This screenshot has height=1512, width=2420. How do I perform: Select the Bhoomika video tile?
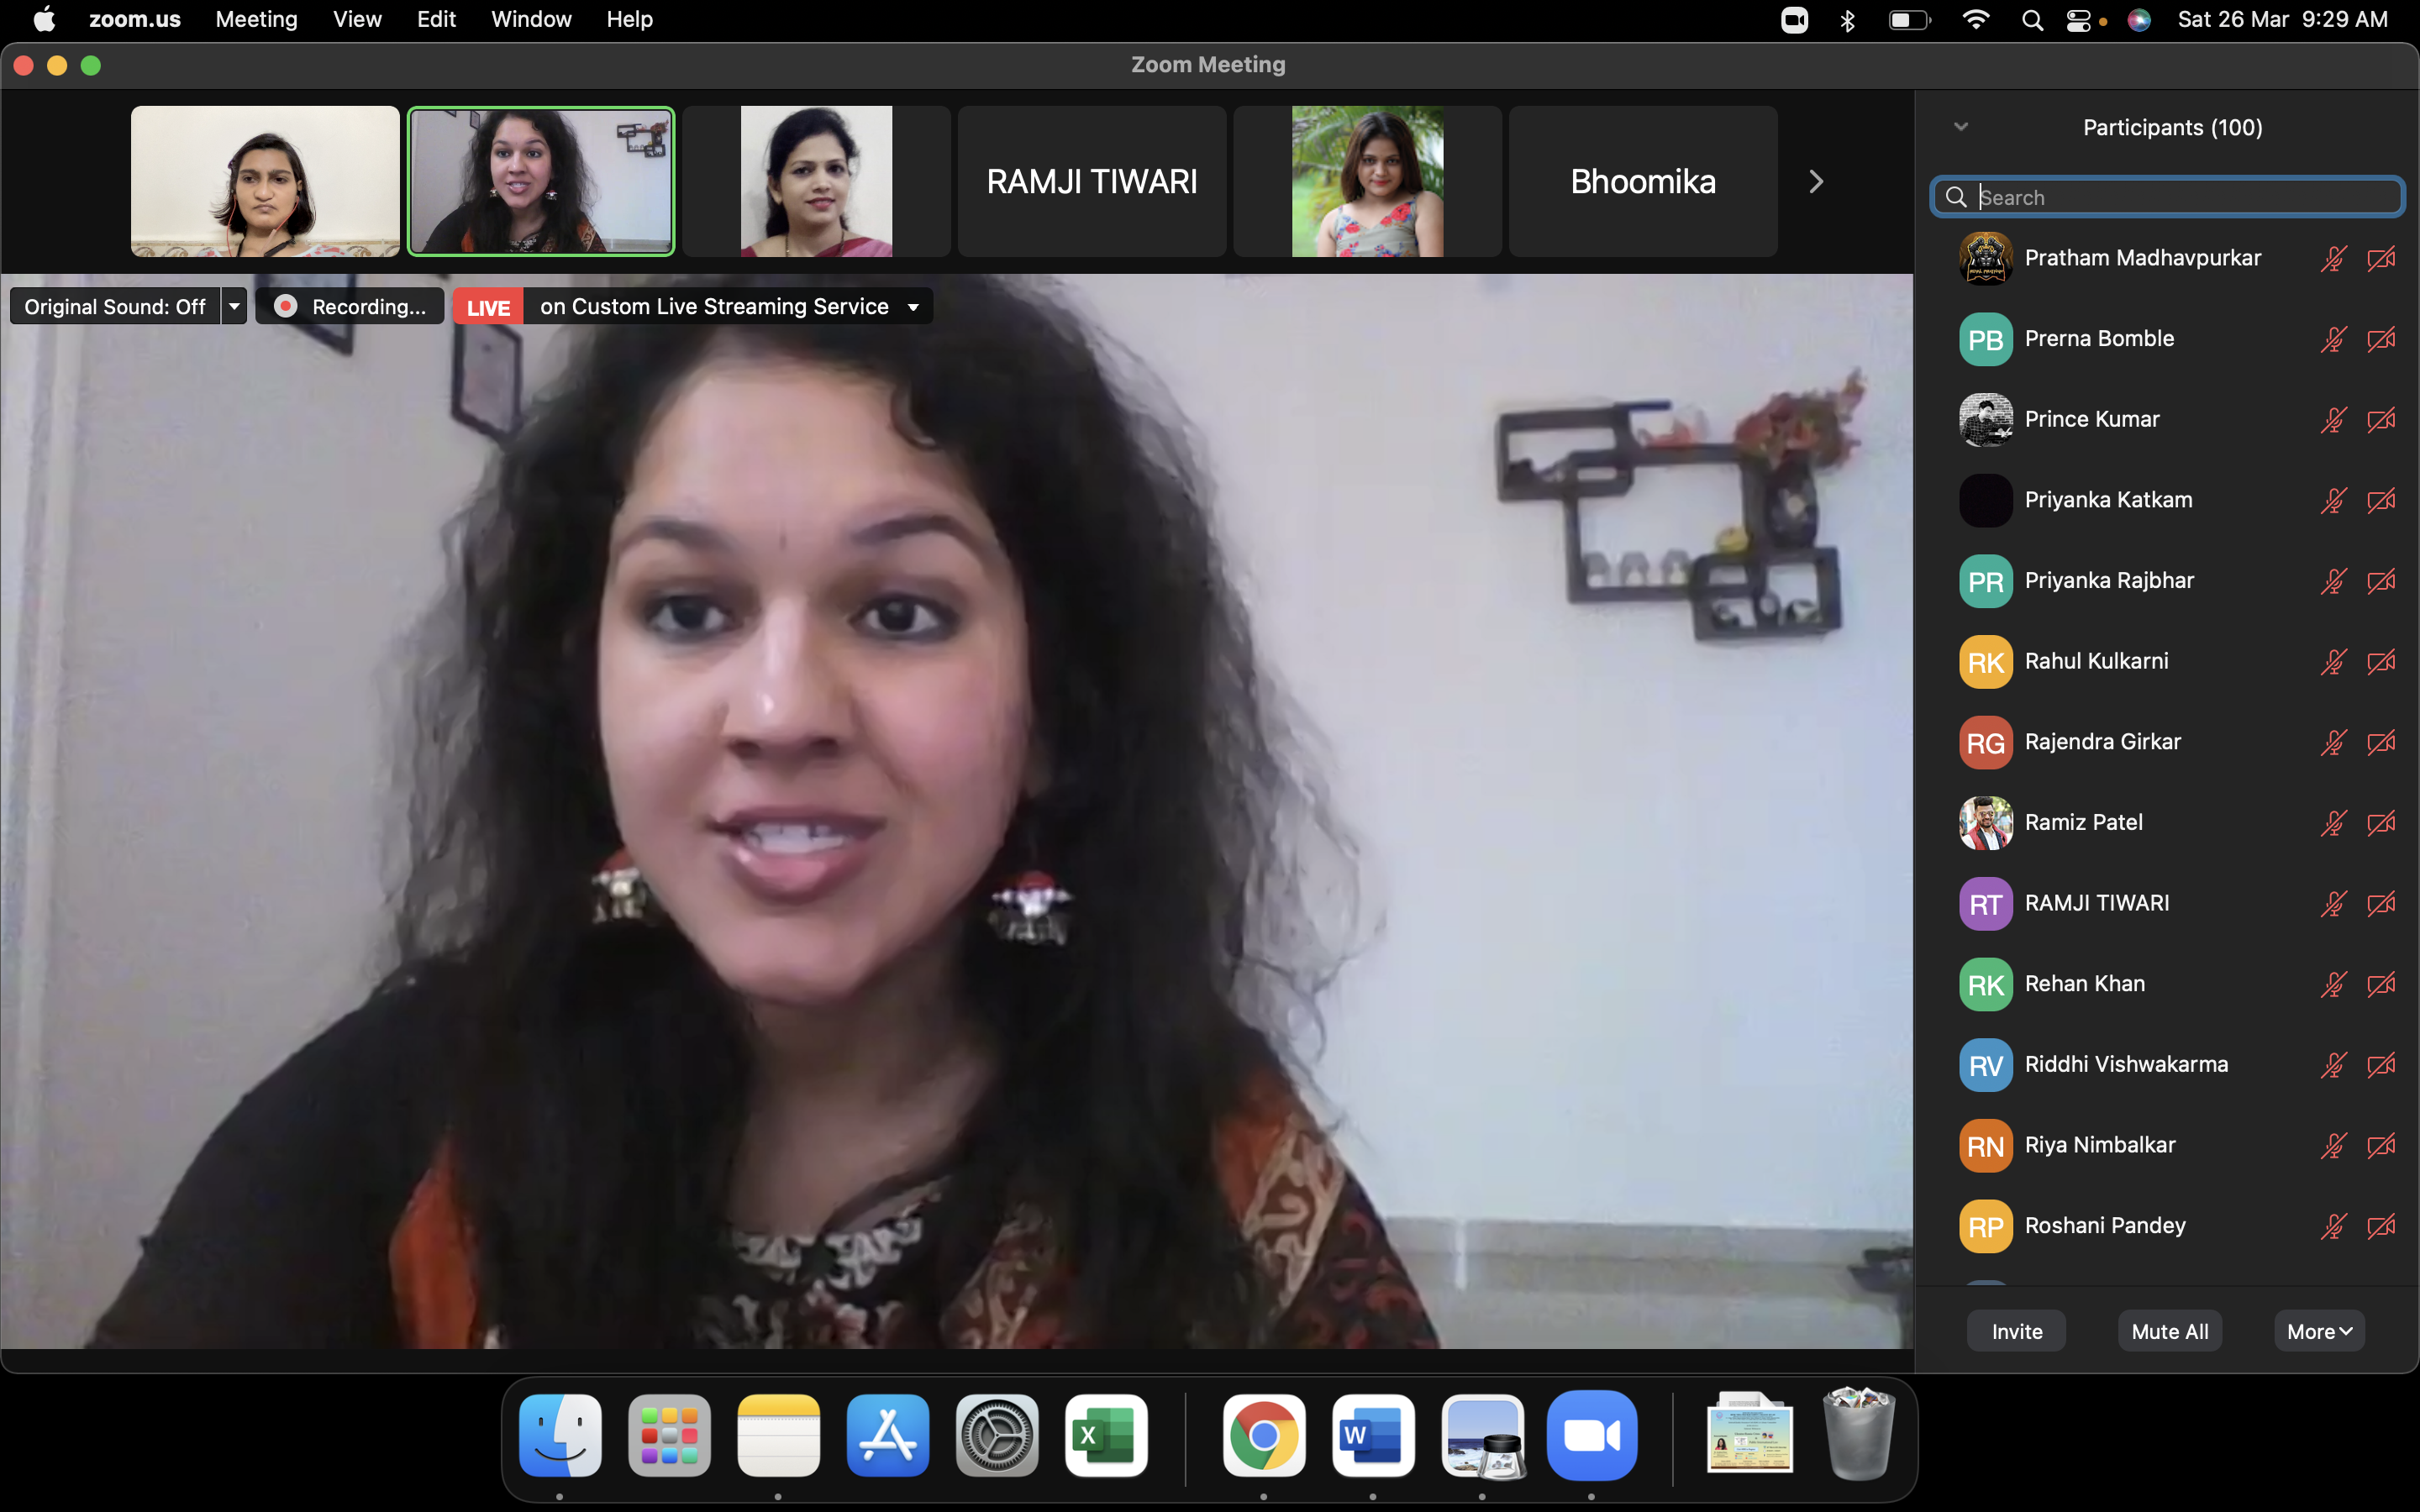click(x=1643, y=182)
